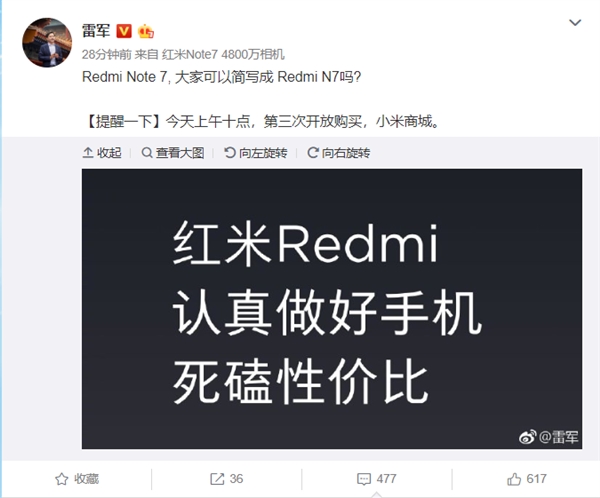
Task: Click the 雷军 username link
Action: point(96,31)
